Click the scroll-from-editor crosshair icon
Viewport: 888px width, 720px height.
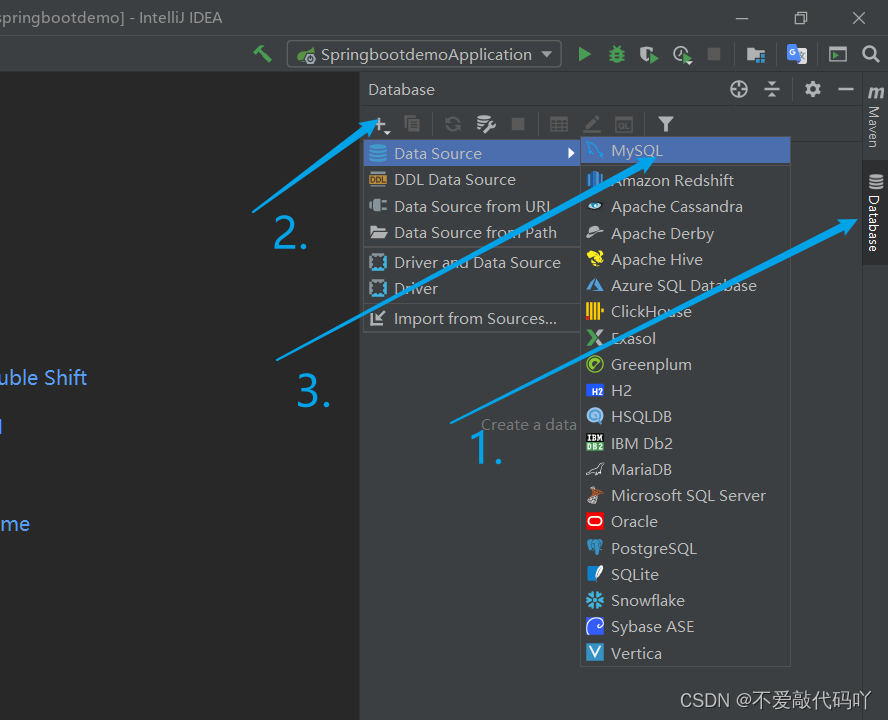738,89
